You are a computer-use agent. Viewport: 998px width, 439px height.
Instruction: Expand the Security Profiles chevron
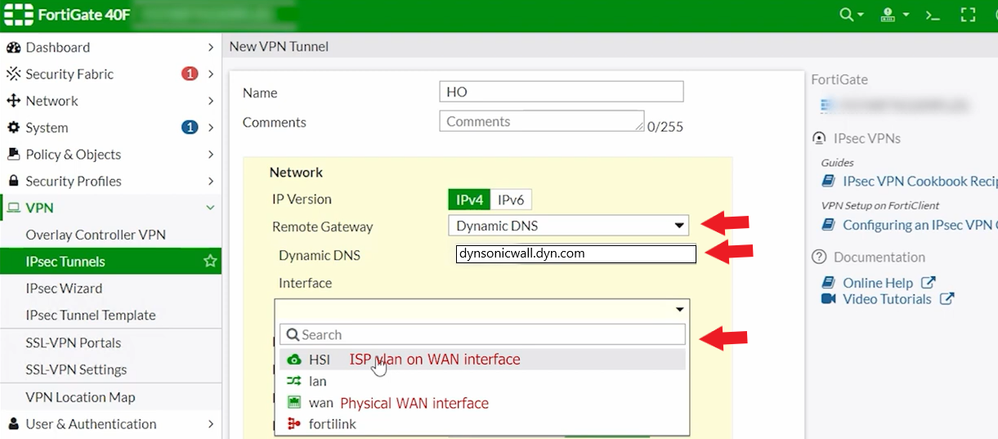tap(211, 181)
